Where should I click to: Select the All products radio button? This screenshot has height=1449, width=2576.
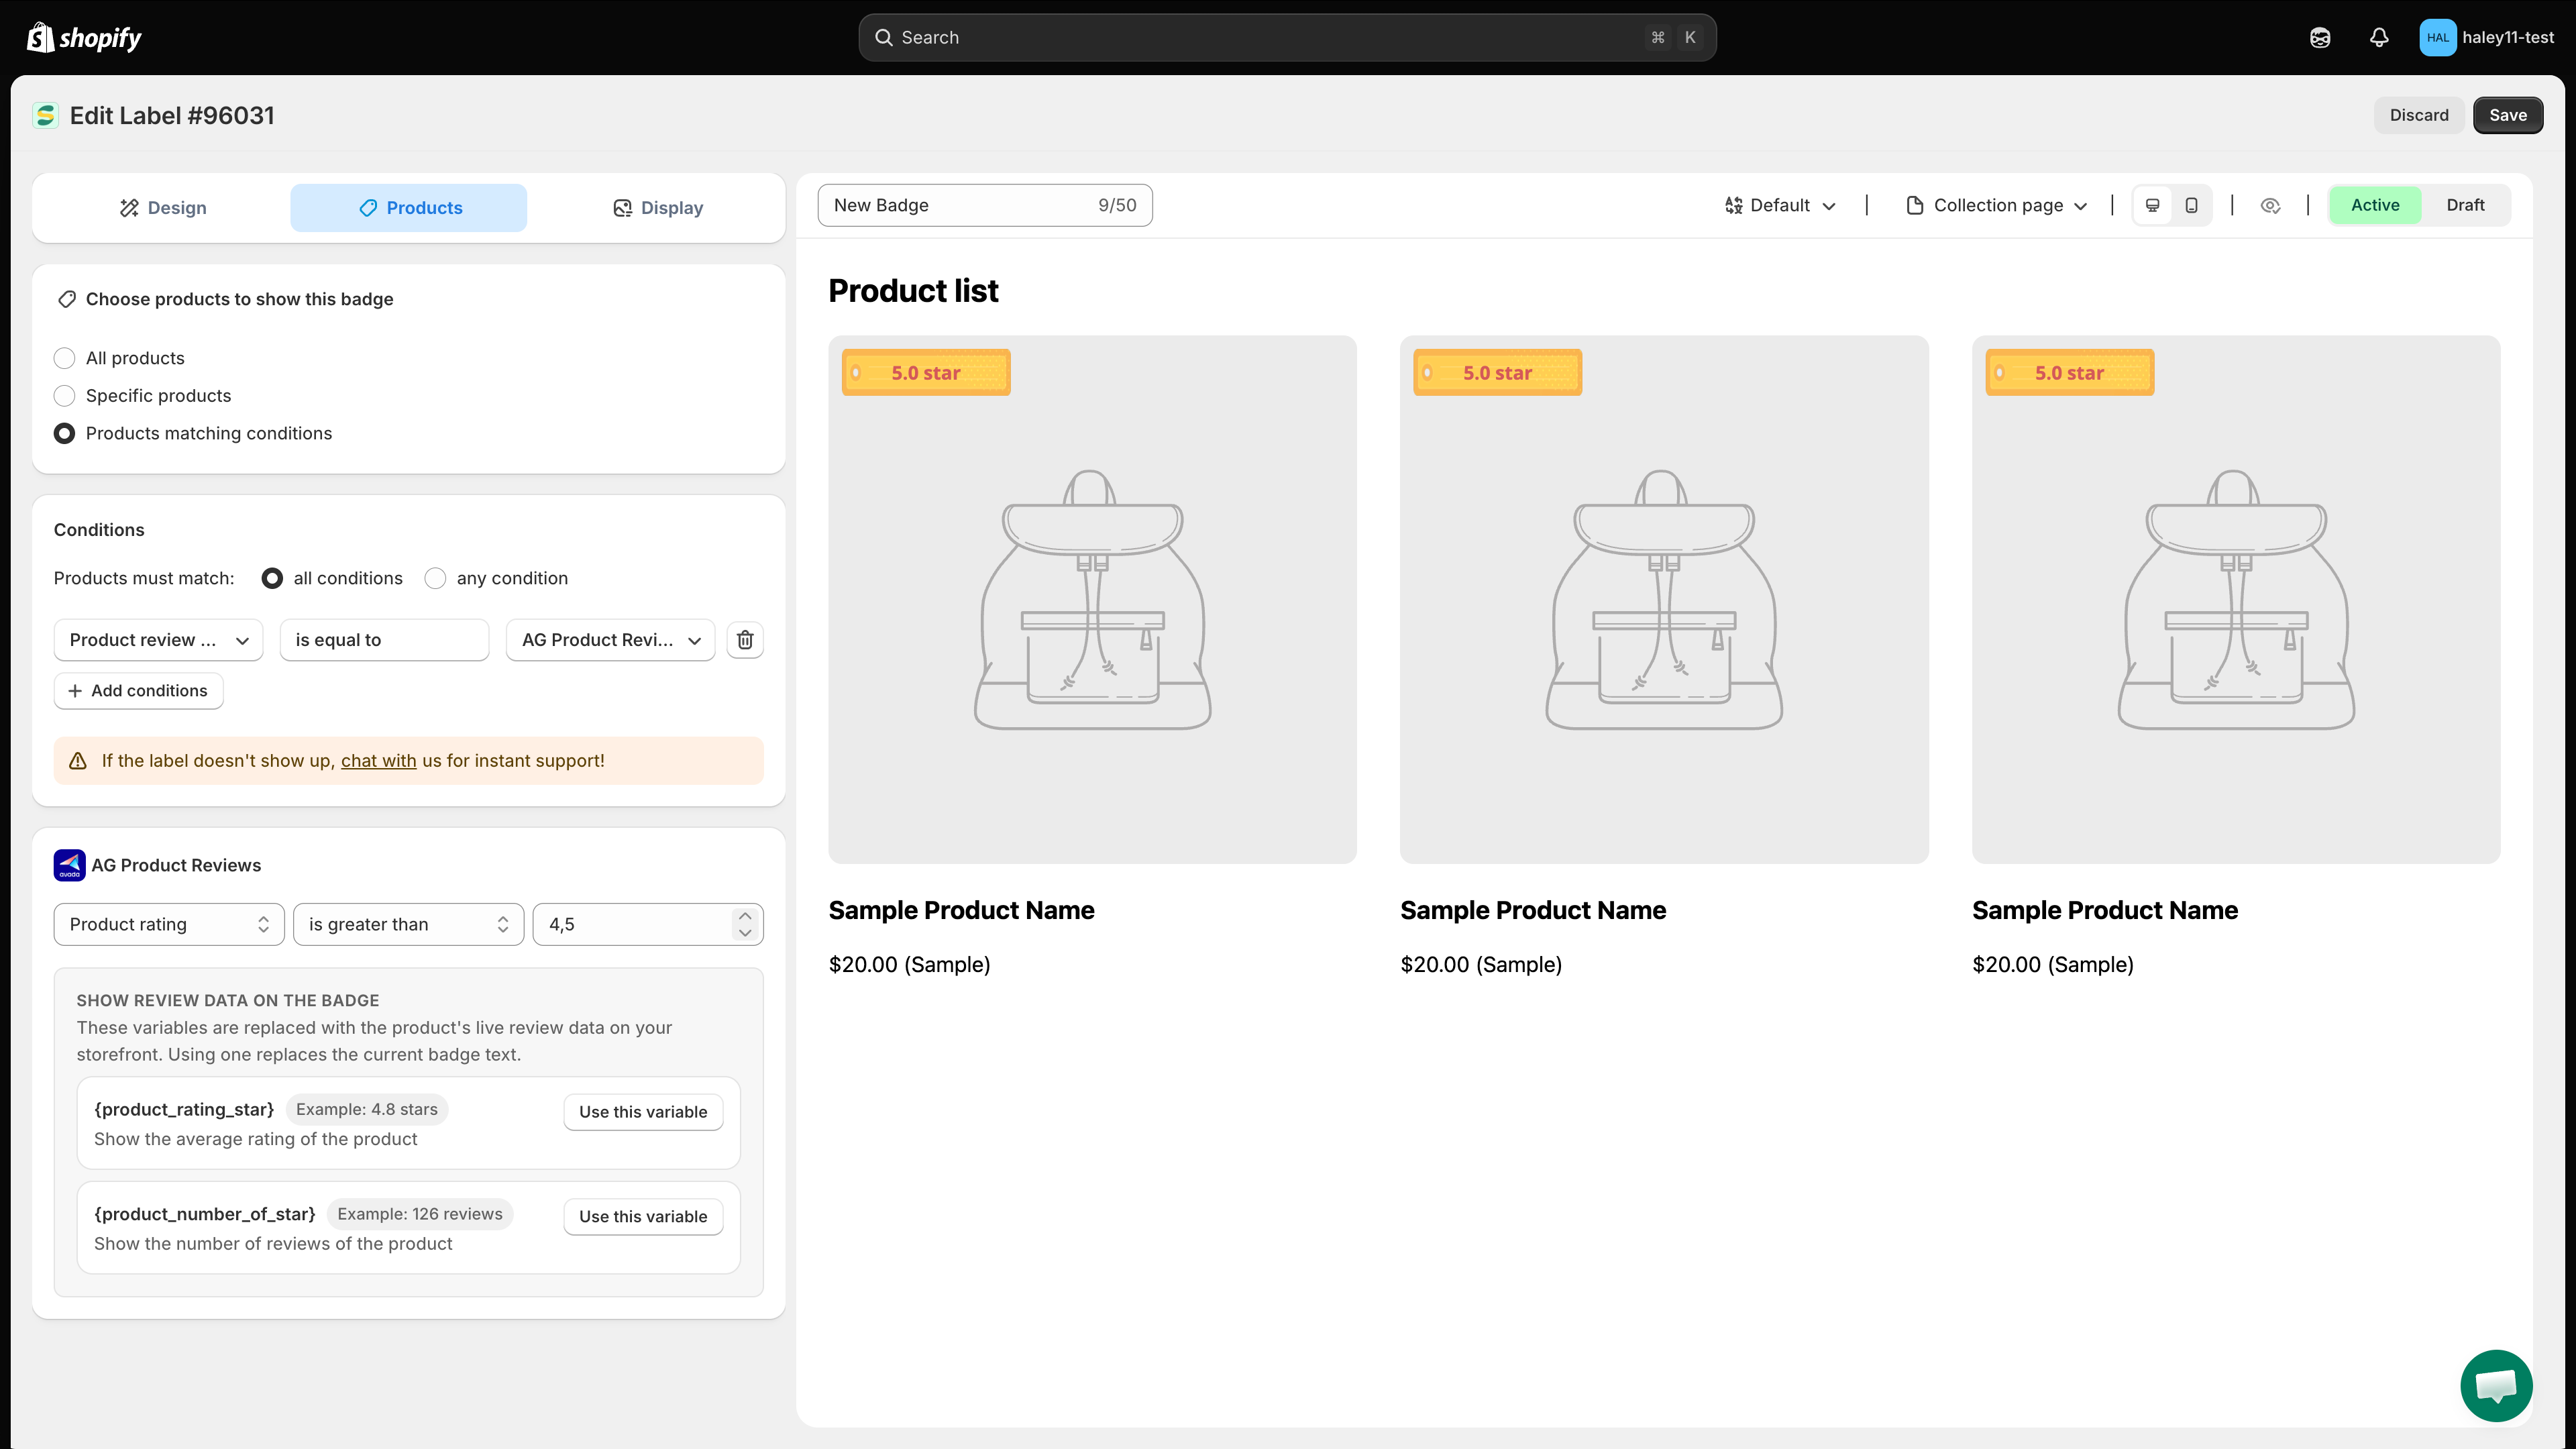pyautogui.click(x=64, y=358)
